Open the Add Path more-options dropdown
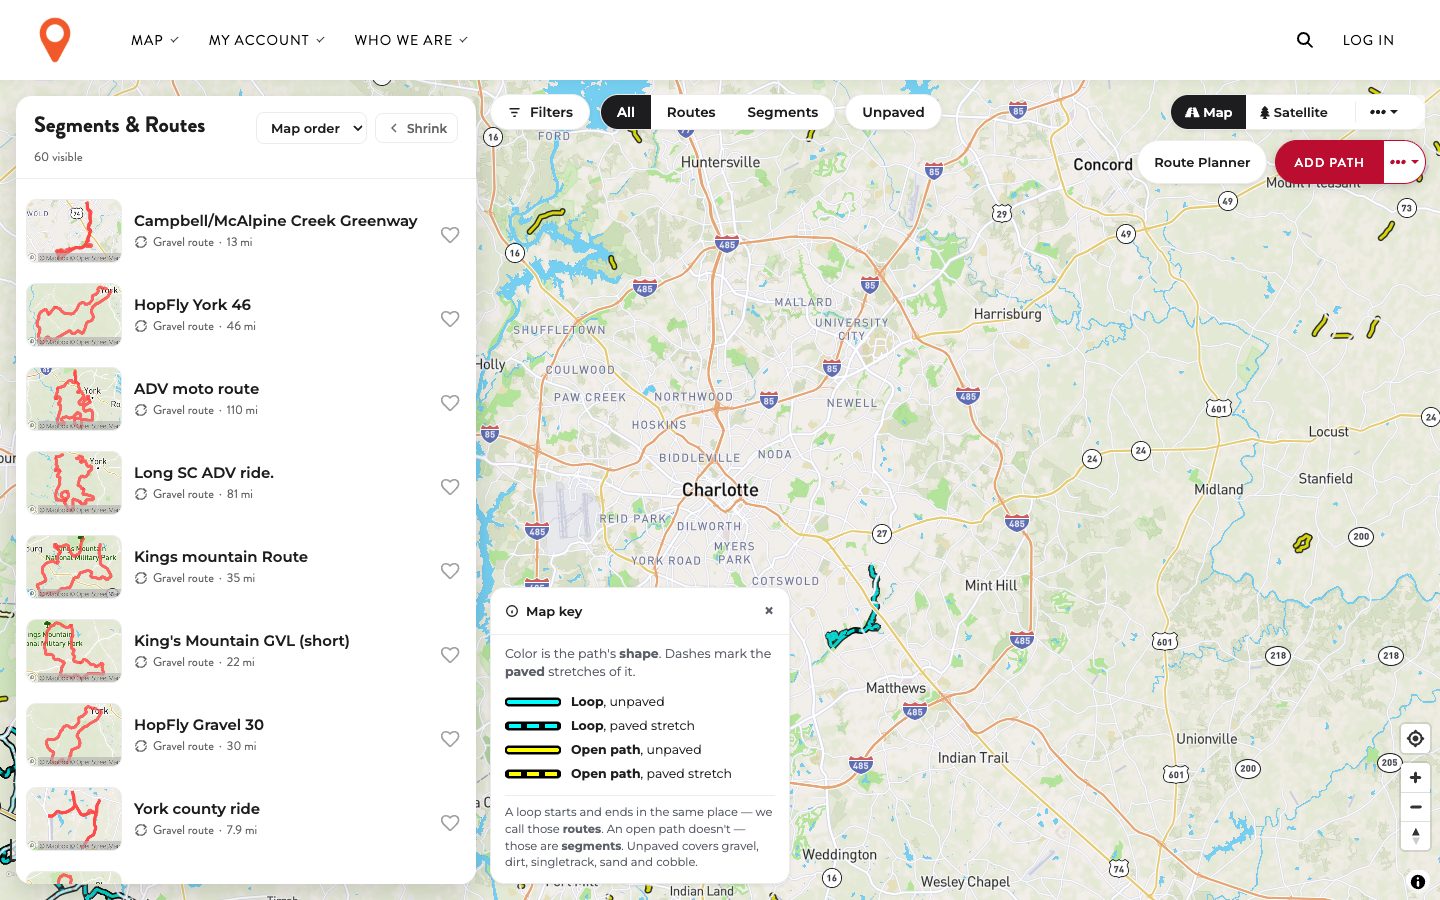Screen dimensions: 1440x900 point(1404,162)
